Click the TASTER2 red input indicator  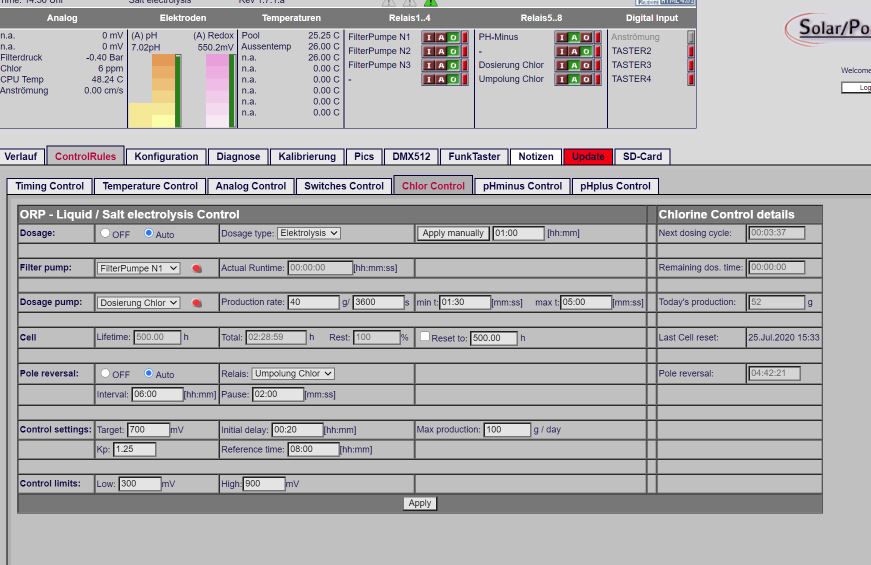pos(691,51)
